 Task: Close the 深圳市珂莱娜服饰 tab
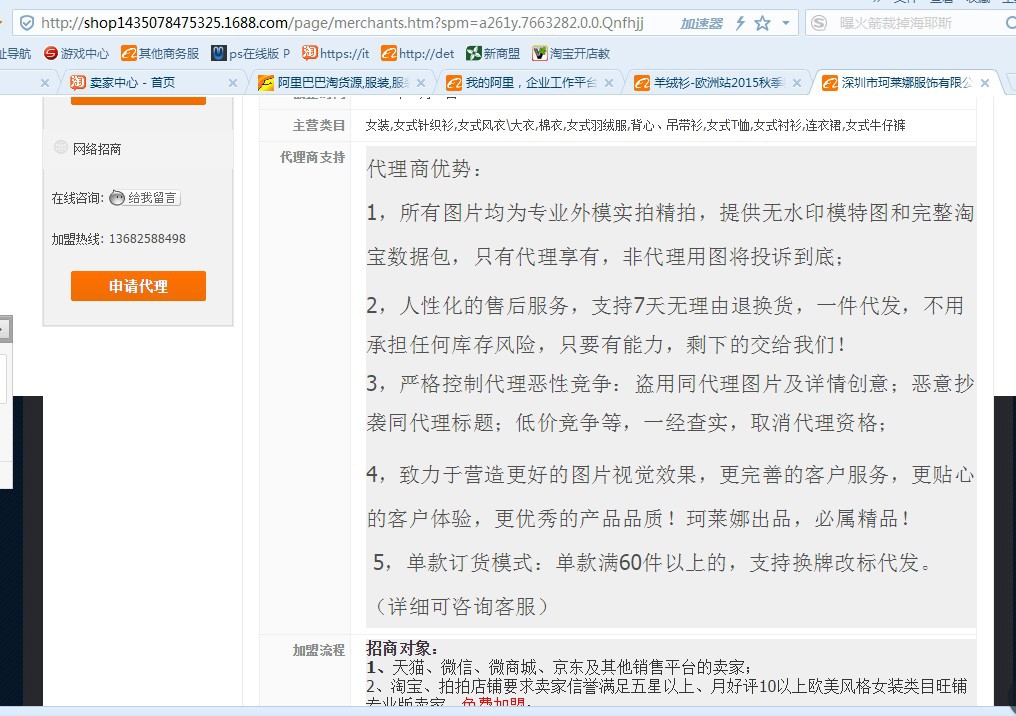click(x=985, y=83)
